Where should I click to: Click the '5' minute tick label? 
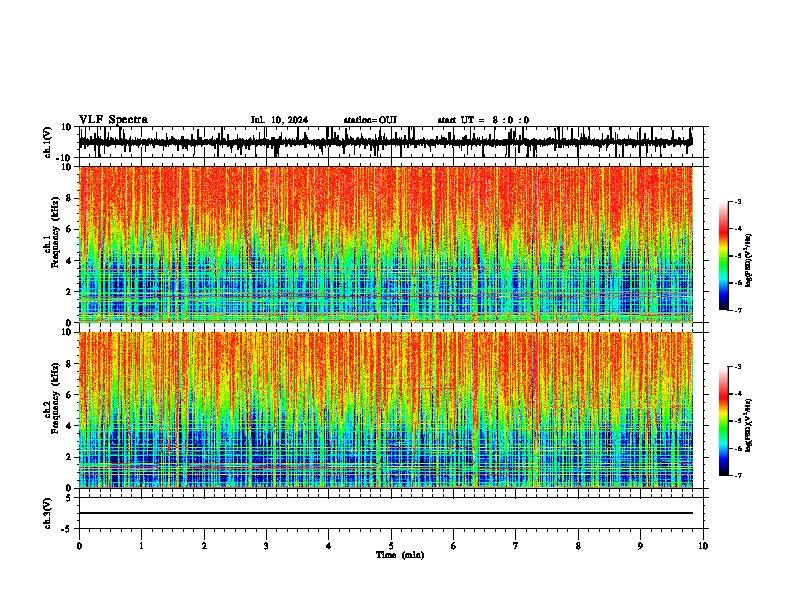(x=391, y=546)
